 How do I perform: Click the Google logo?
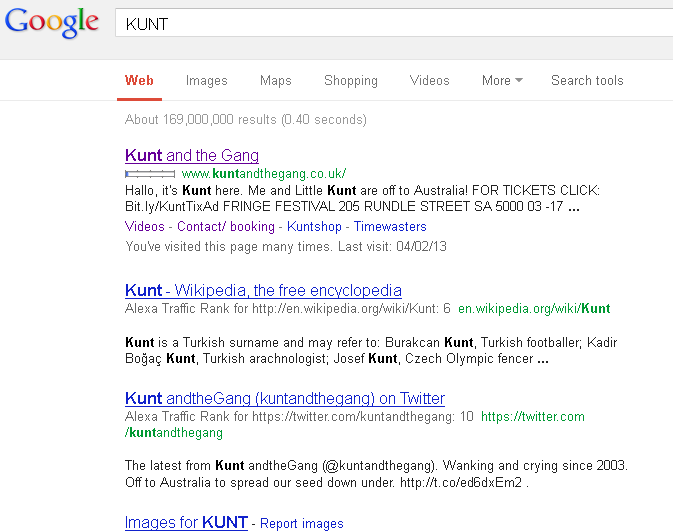point(52,22)
